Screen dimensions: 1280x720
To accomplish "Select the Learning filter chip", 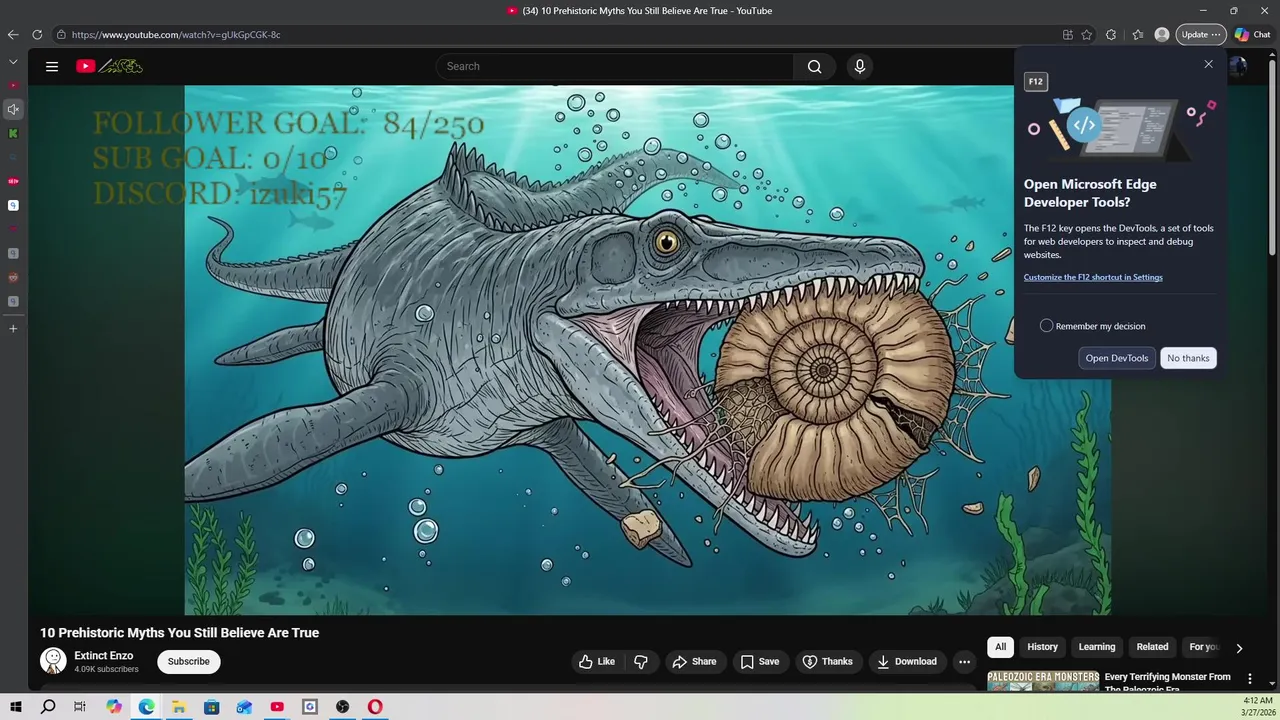I will (1097, 647).
